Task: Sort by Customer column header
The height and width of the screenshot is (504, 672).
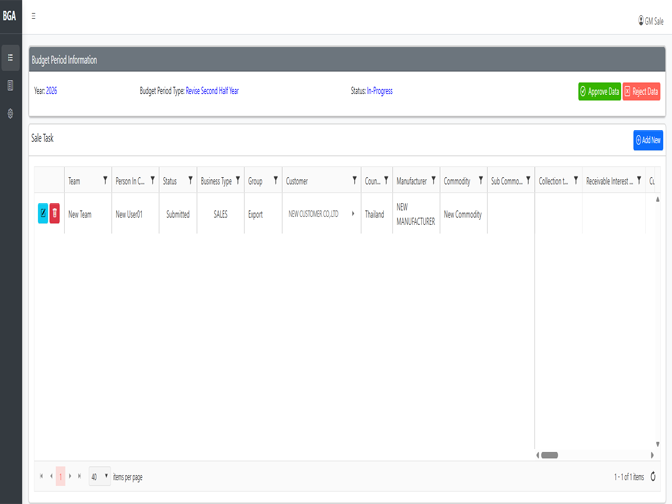Action: click(x=297, y=181)
